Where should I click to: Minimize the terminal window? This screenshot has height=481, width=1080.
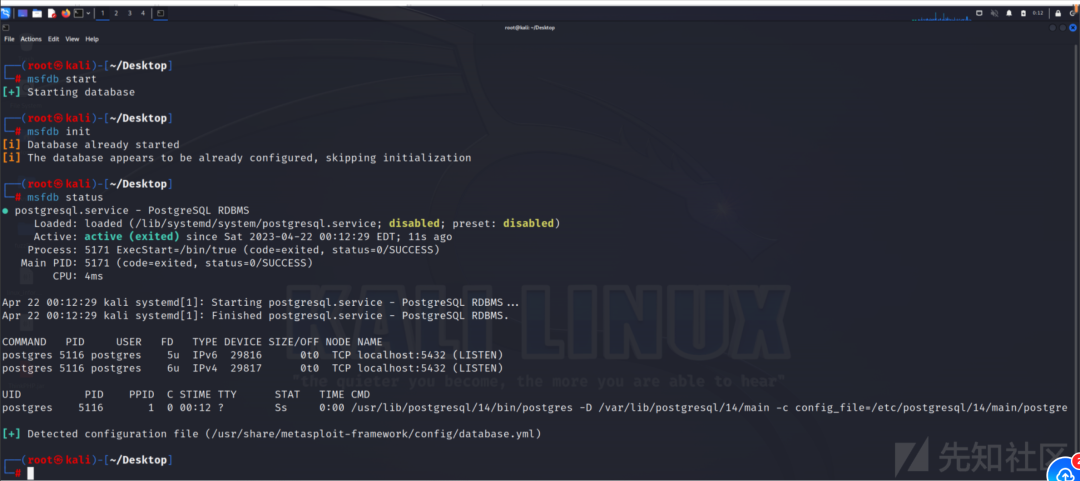click(x=1052, y=28)
